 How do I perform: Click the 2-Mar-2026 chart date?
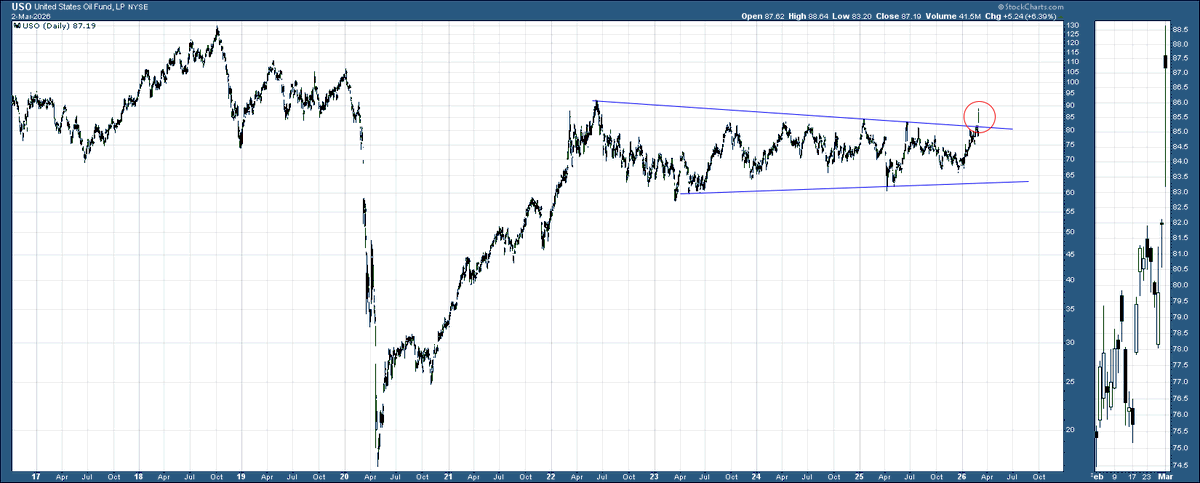(31, 17)
